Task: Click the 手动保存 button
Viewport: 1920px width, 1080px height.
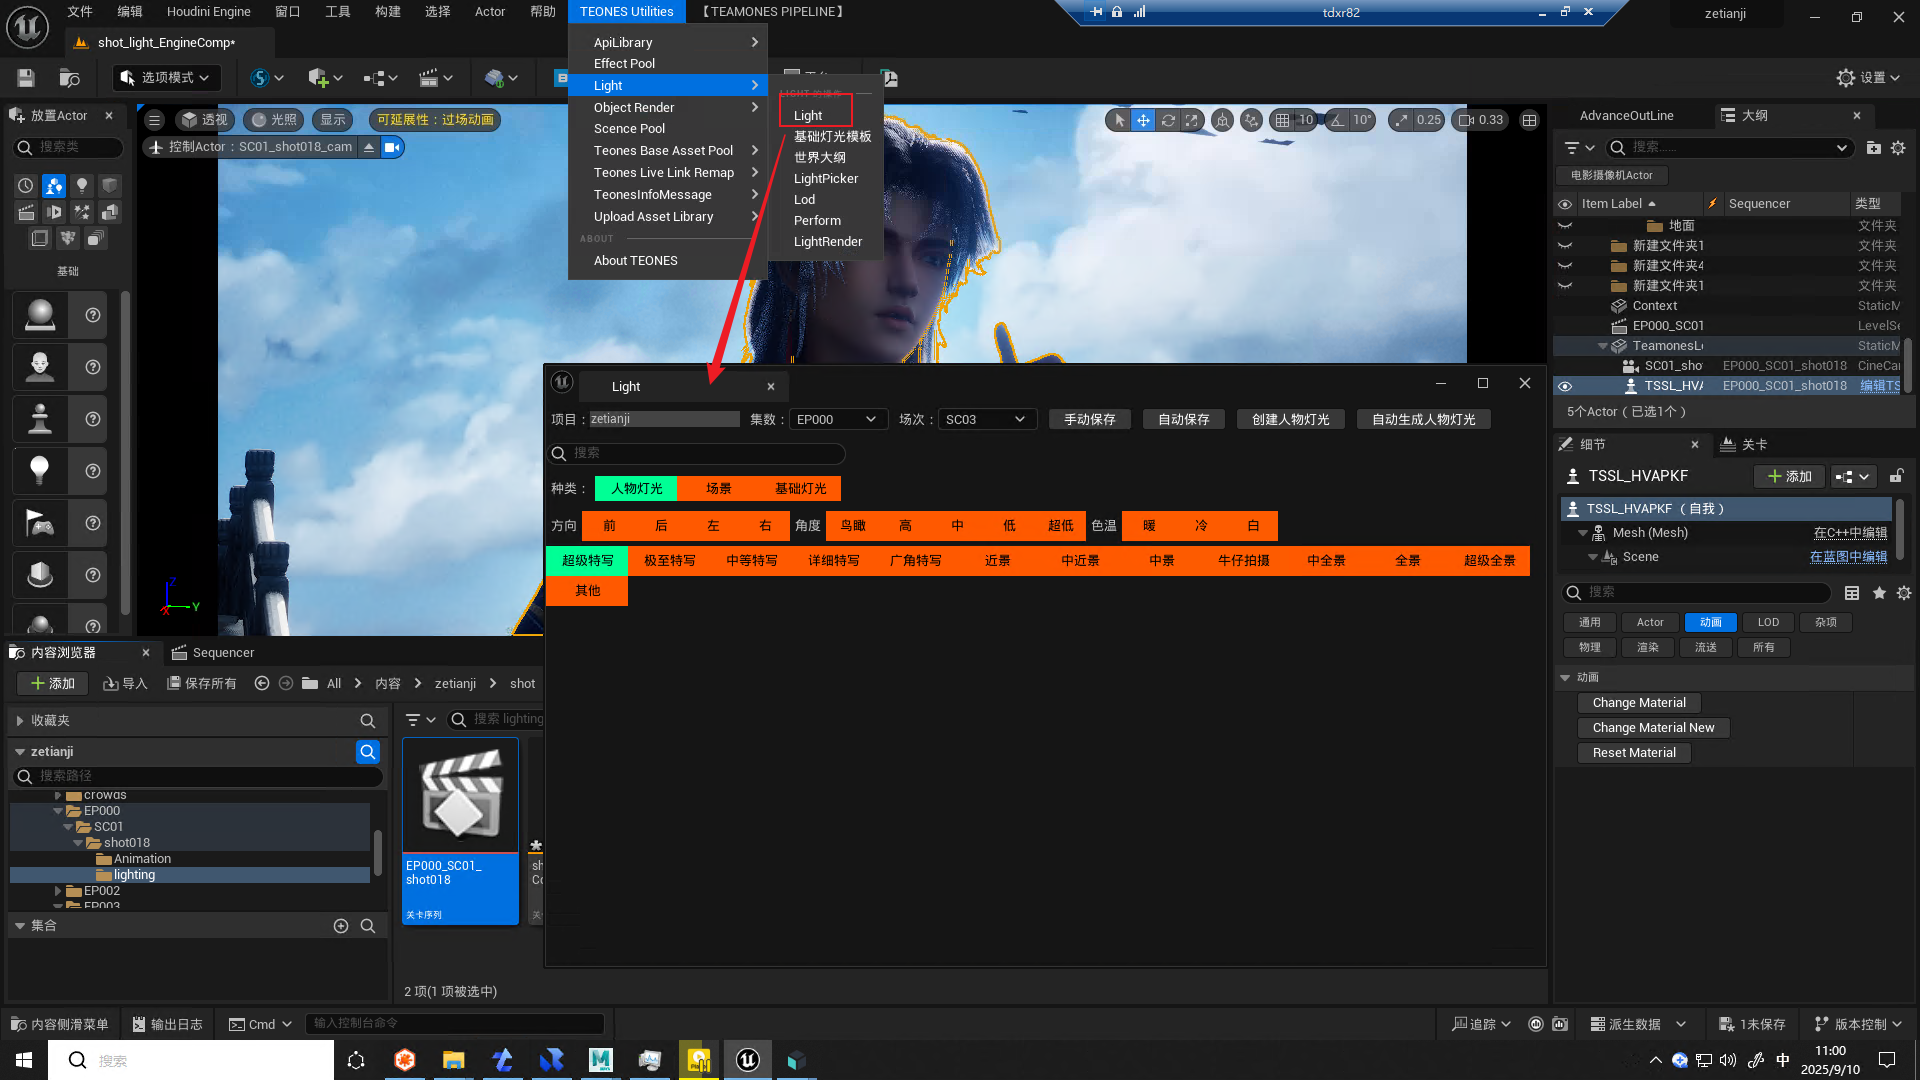Action: 1089,420
